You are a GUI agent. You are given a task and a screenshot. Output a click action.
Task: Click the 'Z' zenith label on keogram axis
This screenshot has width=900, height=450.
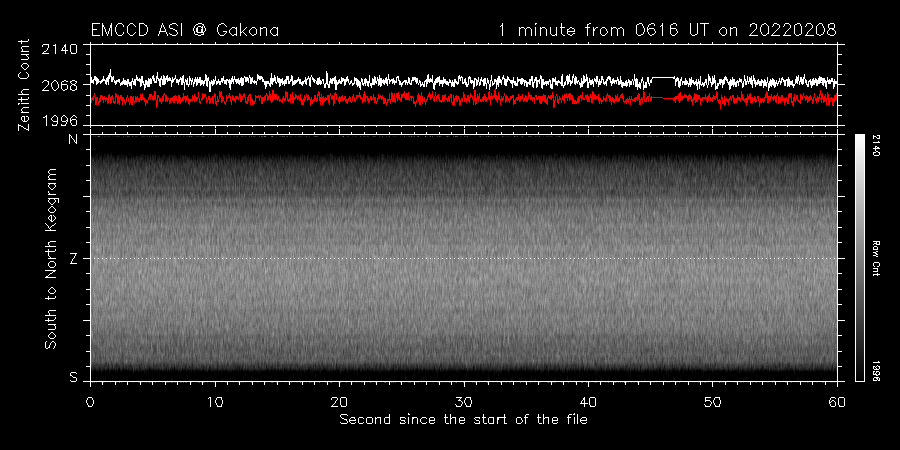(x=73, y=259)
